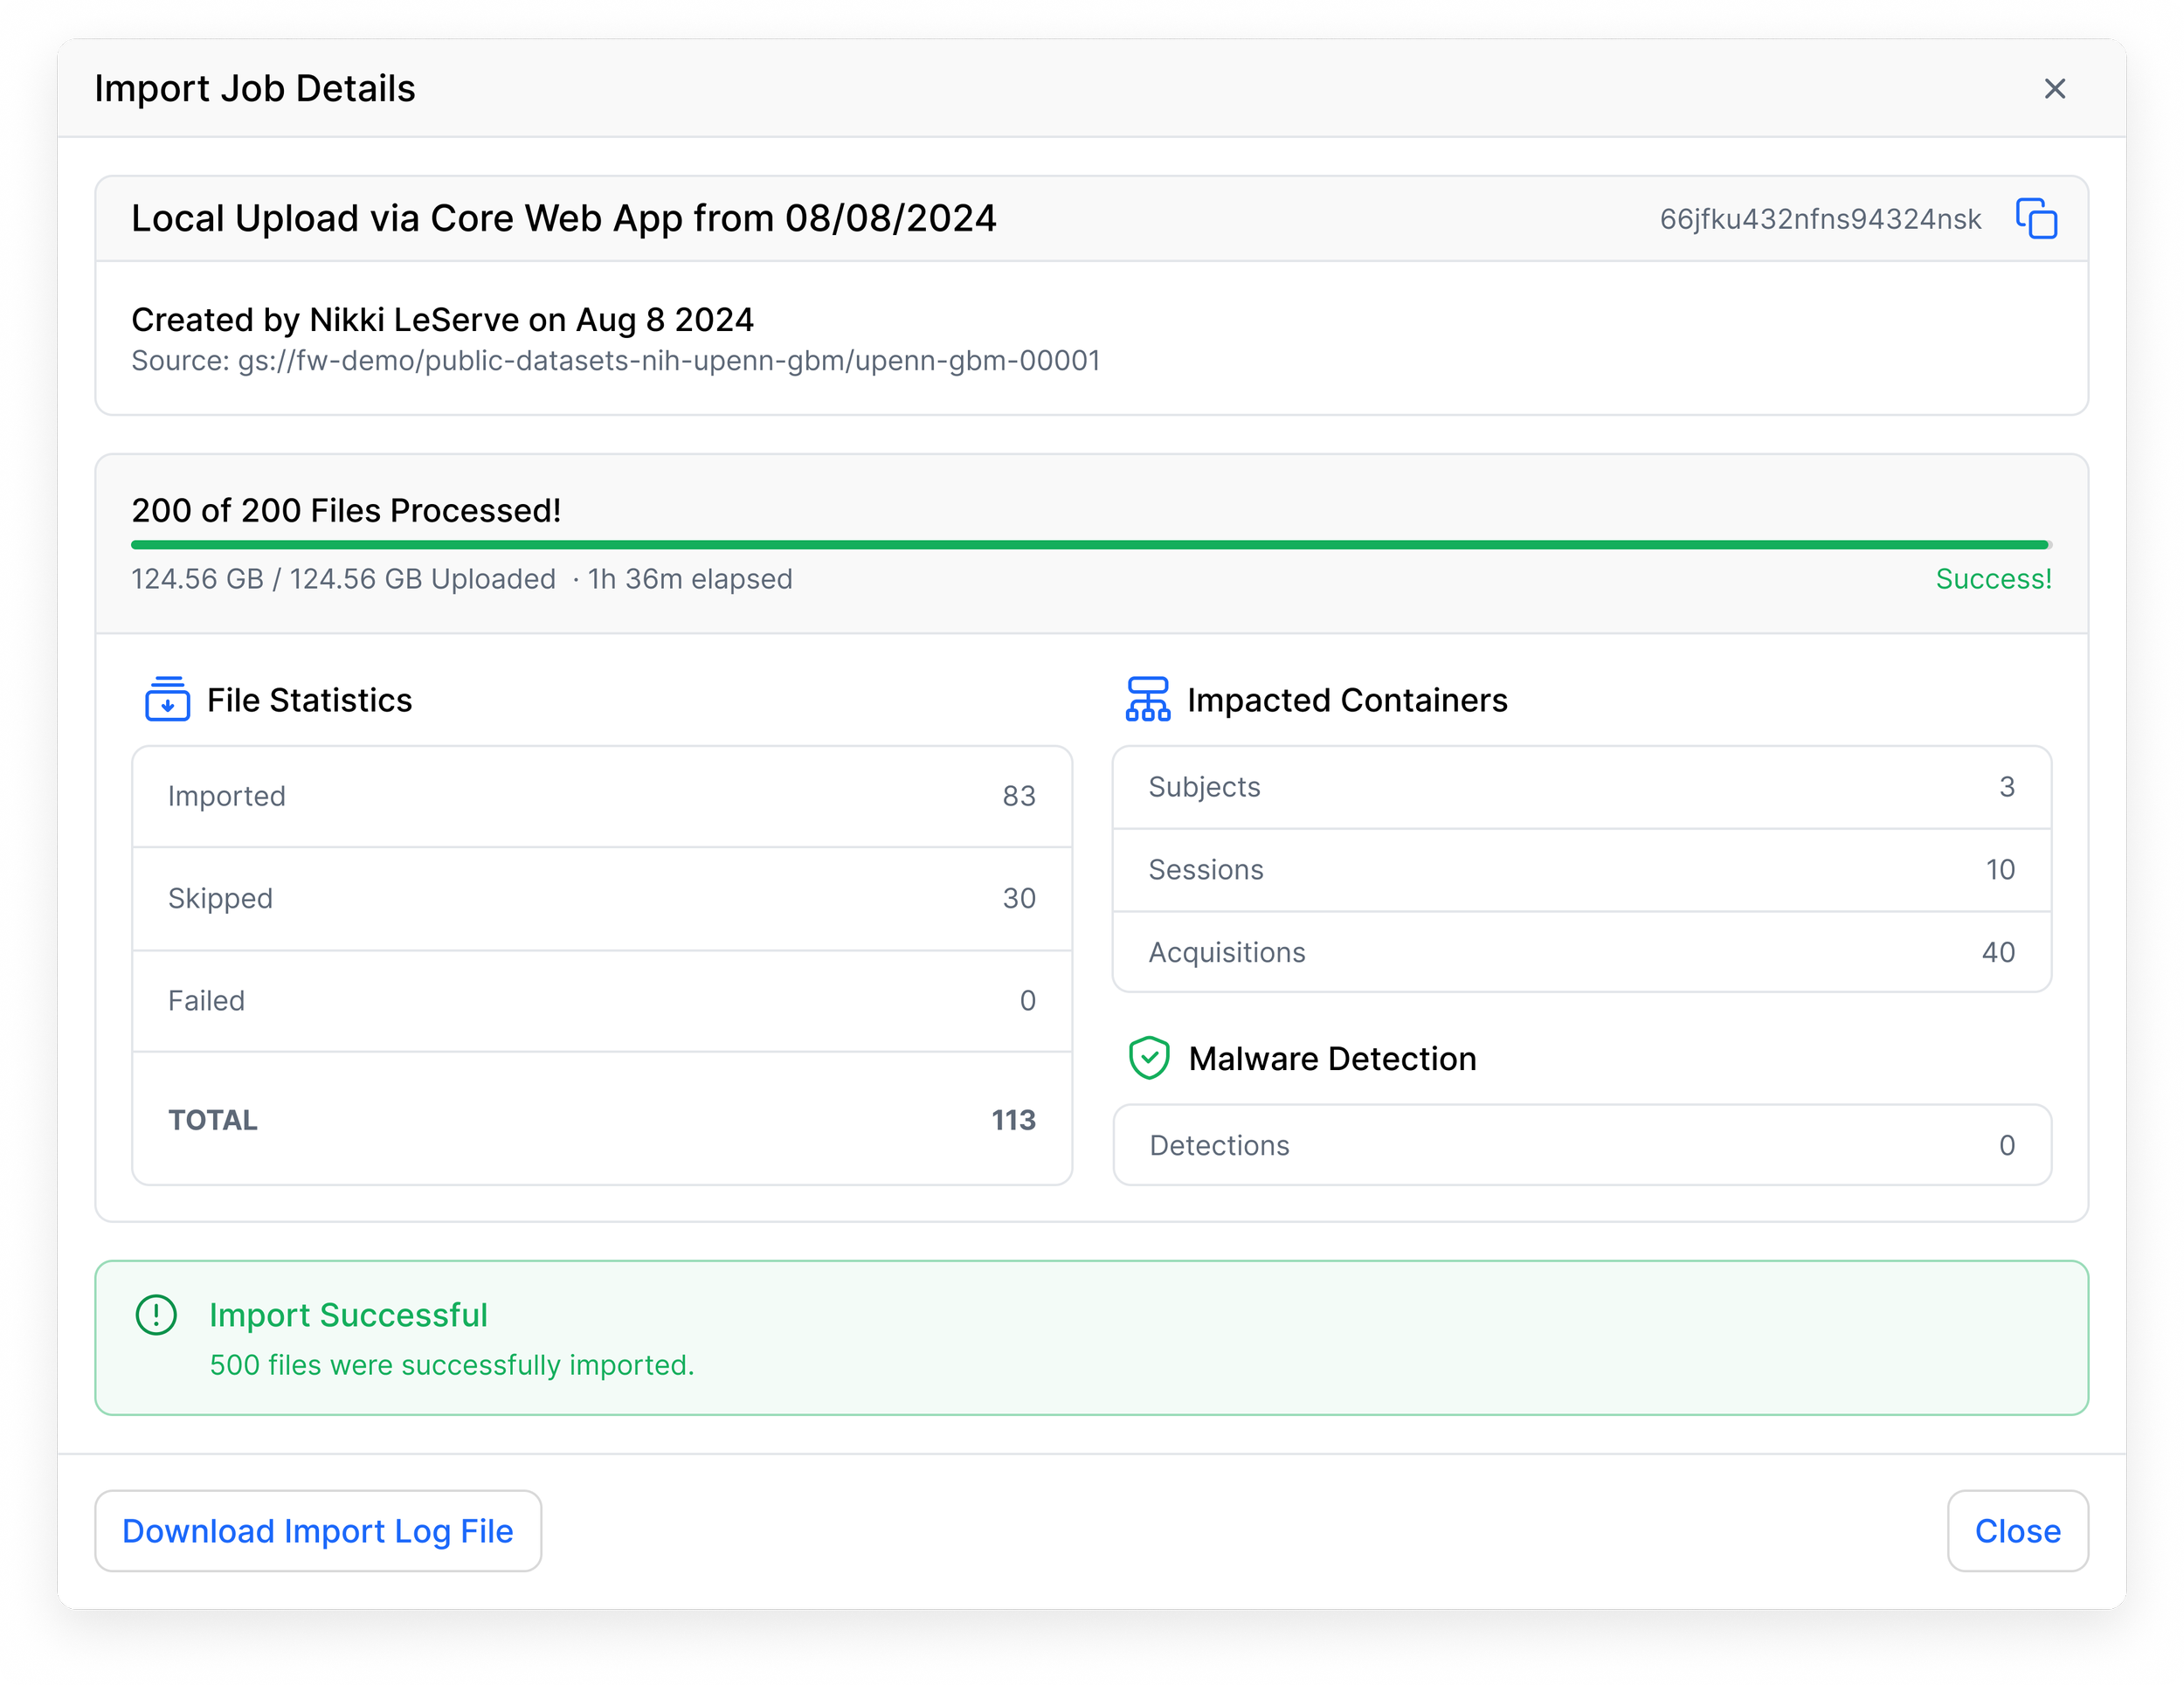Click the Import Successful alert icon
Image resolution: width=2184 pixels, height=1685 pixels.
156,1315
